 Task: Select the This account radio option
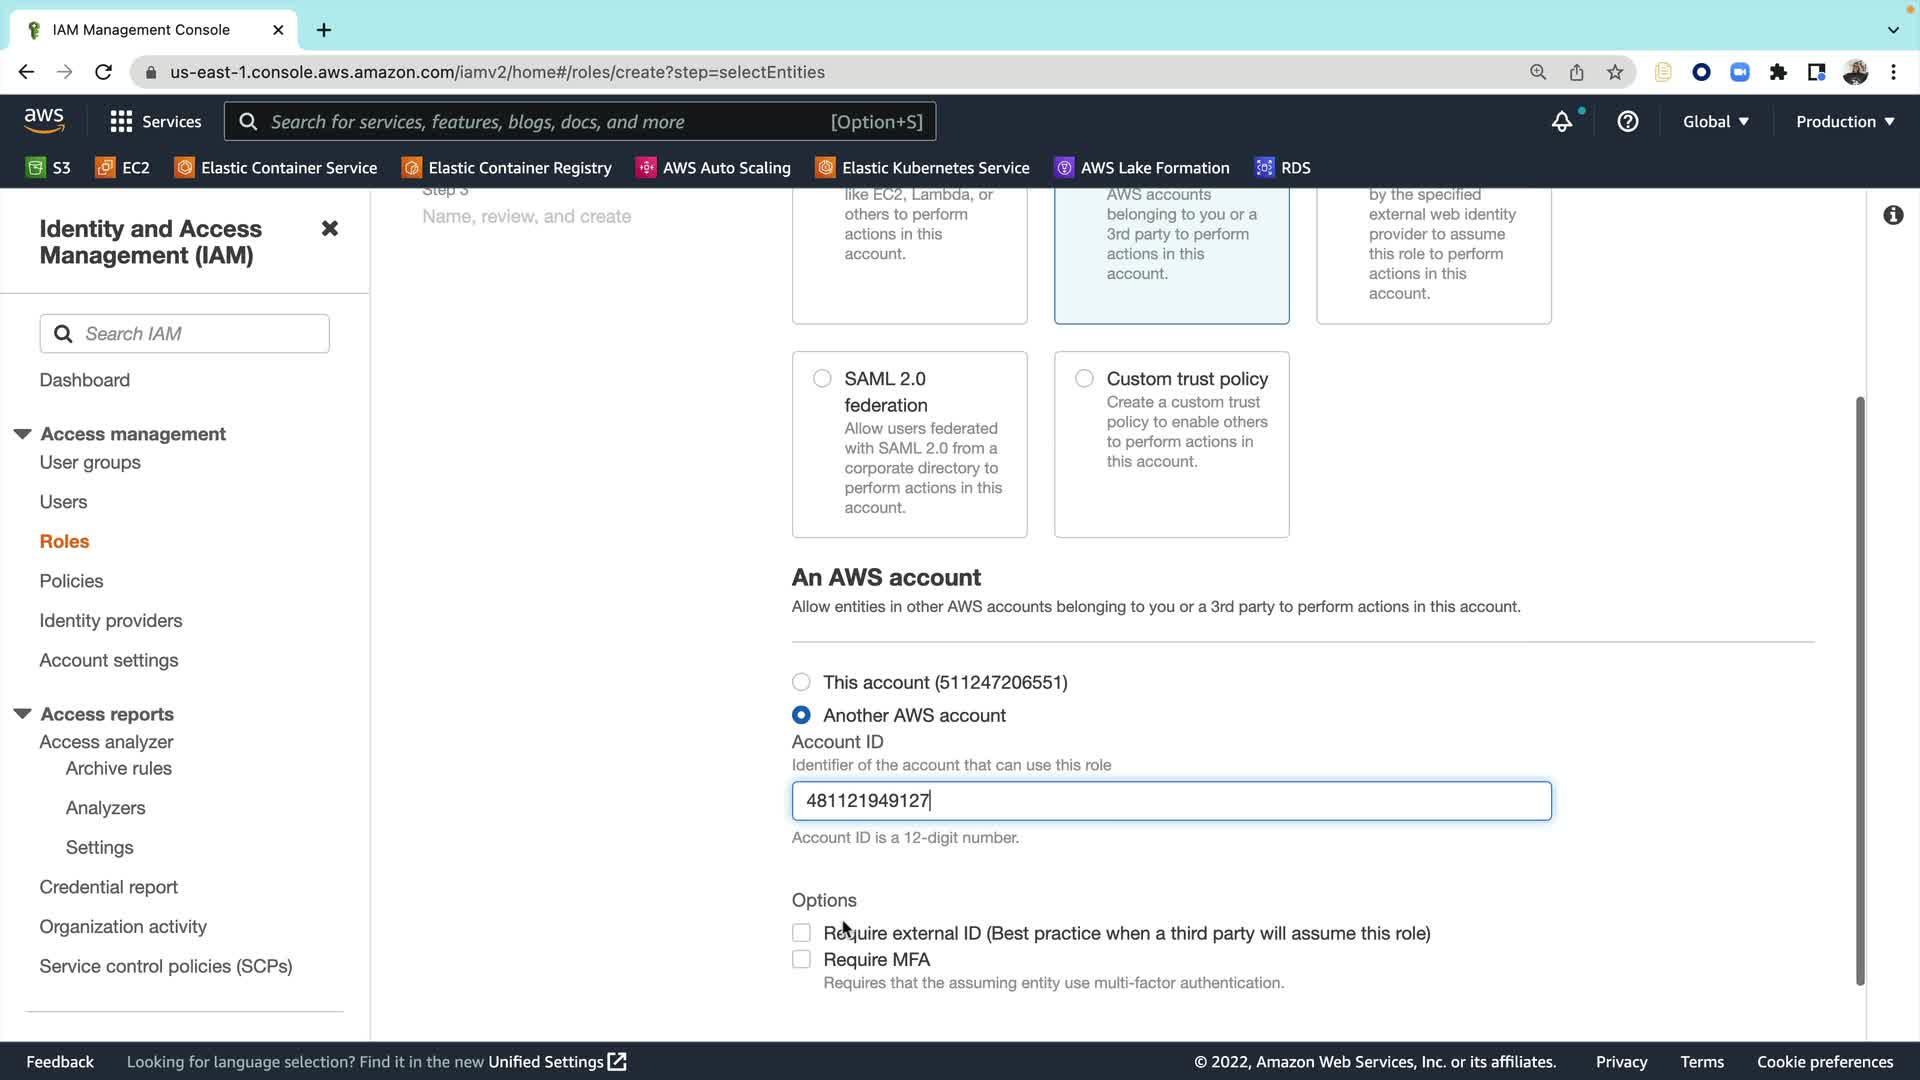click(801, 682)
